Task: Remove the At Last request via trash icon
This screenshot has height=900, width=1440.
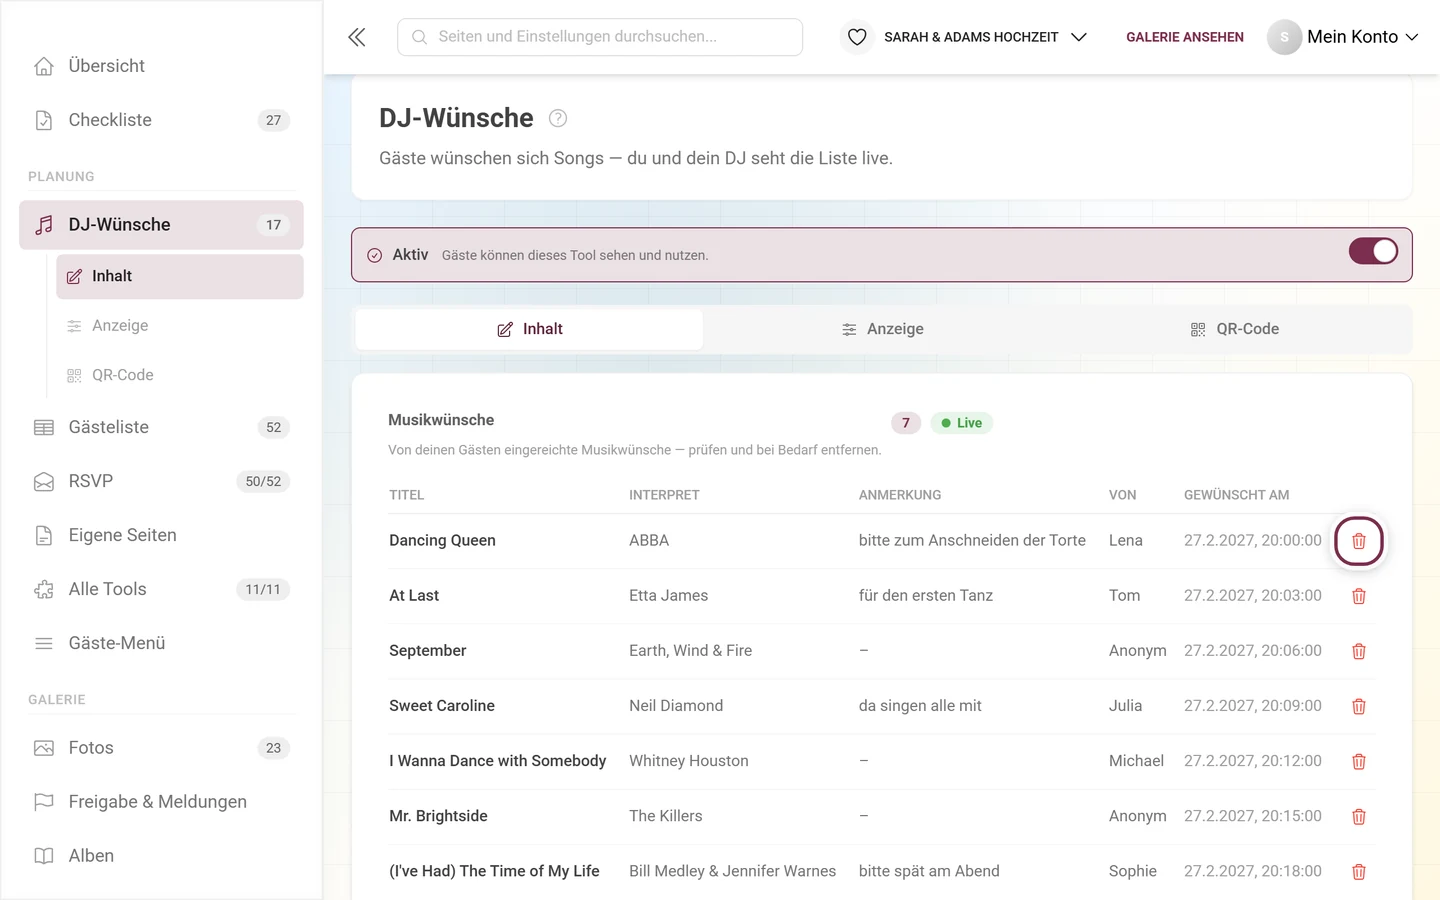Action: 1358,596
